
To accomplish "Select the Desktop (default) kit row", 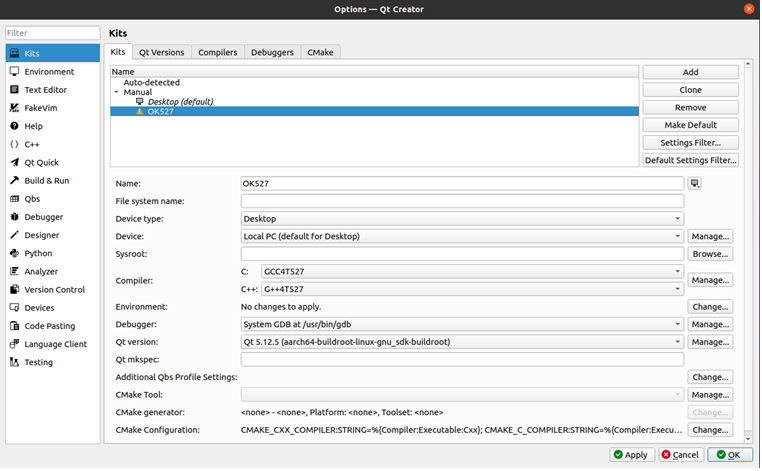I will 375,102.
